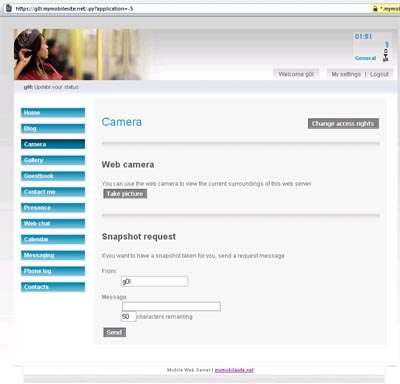Open Web chat from sidebar

coord(53,224)
